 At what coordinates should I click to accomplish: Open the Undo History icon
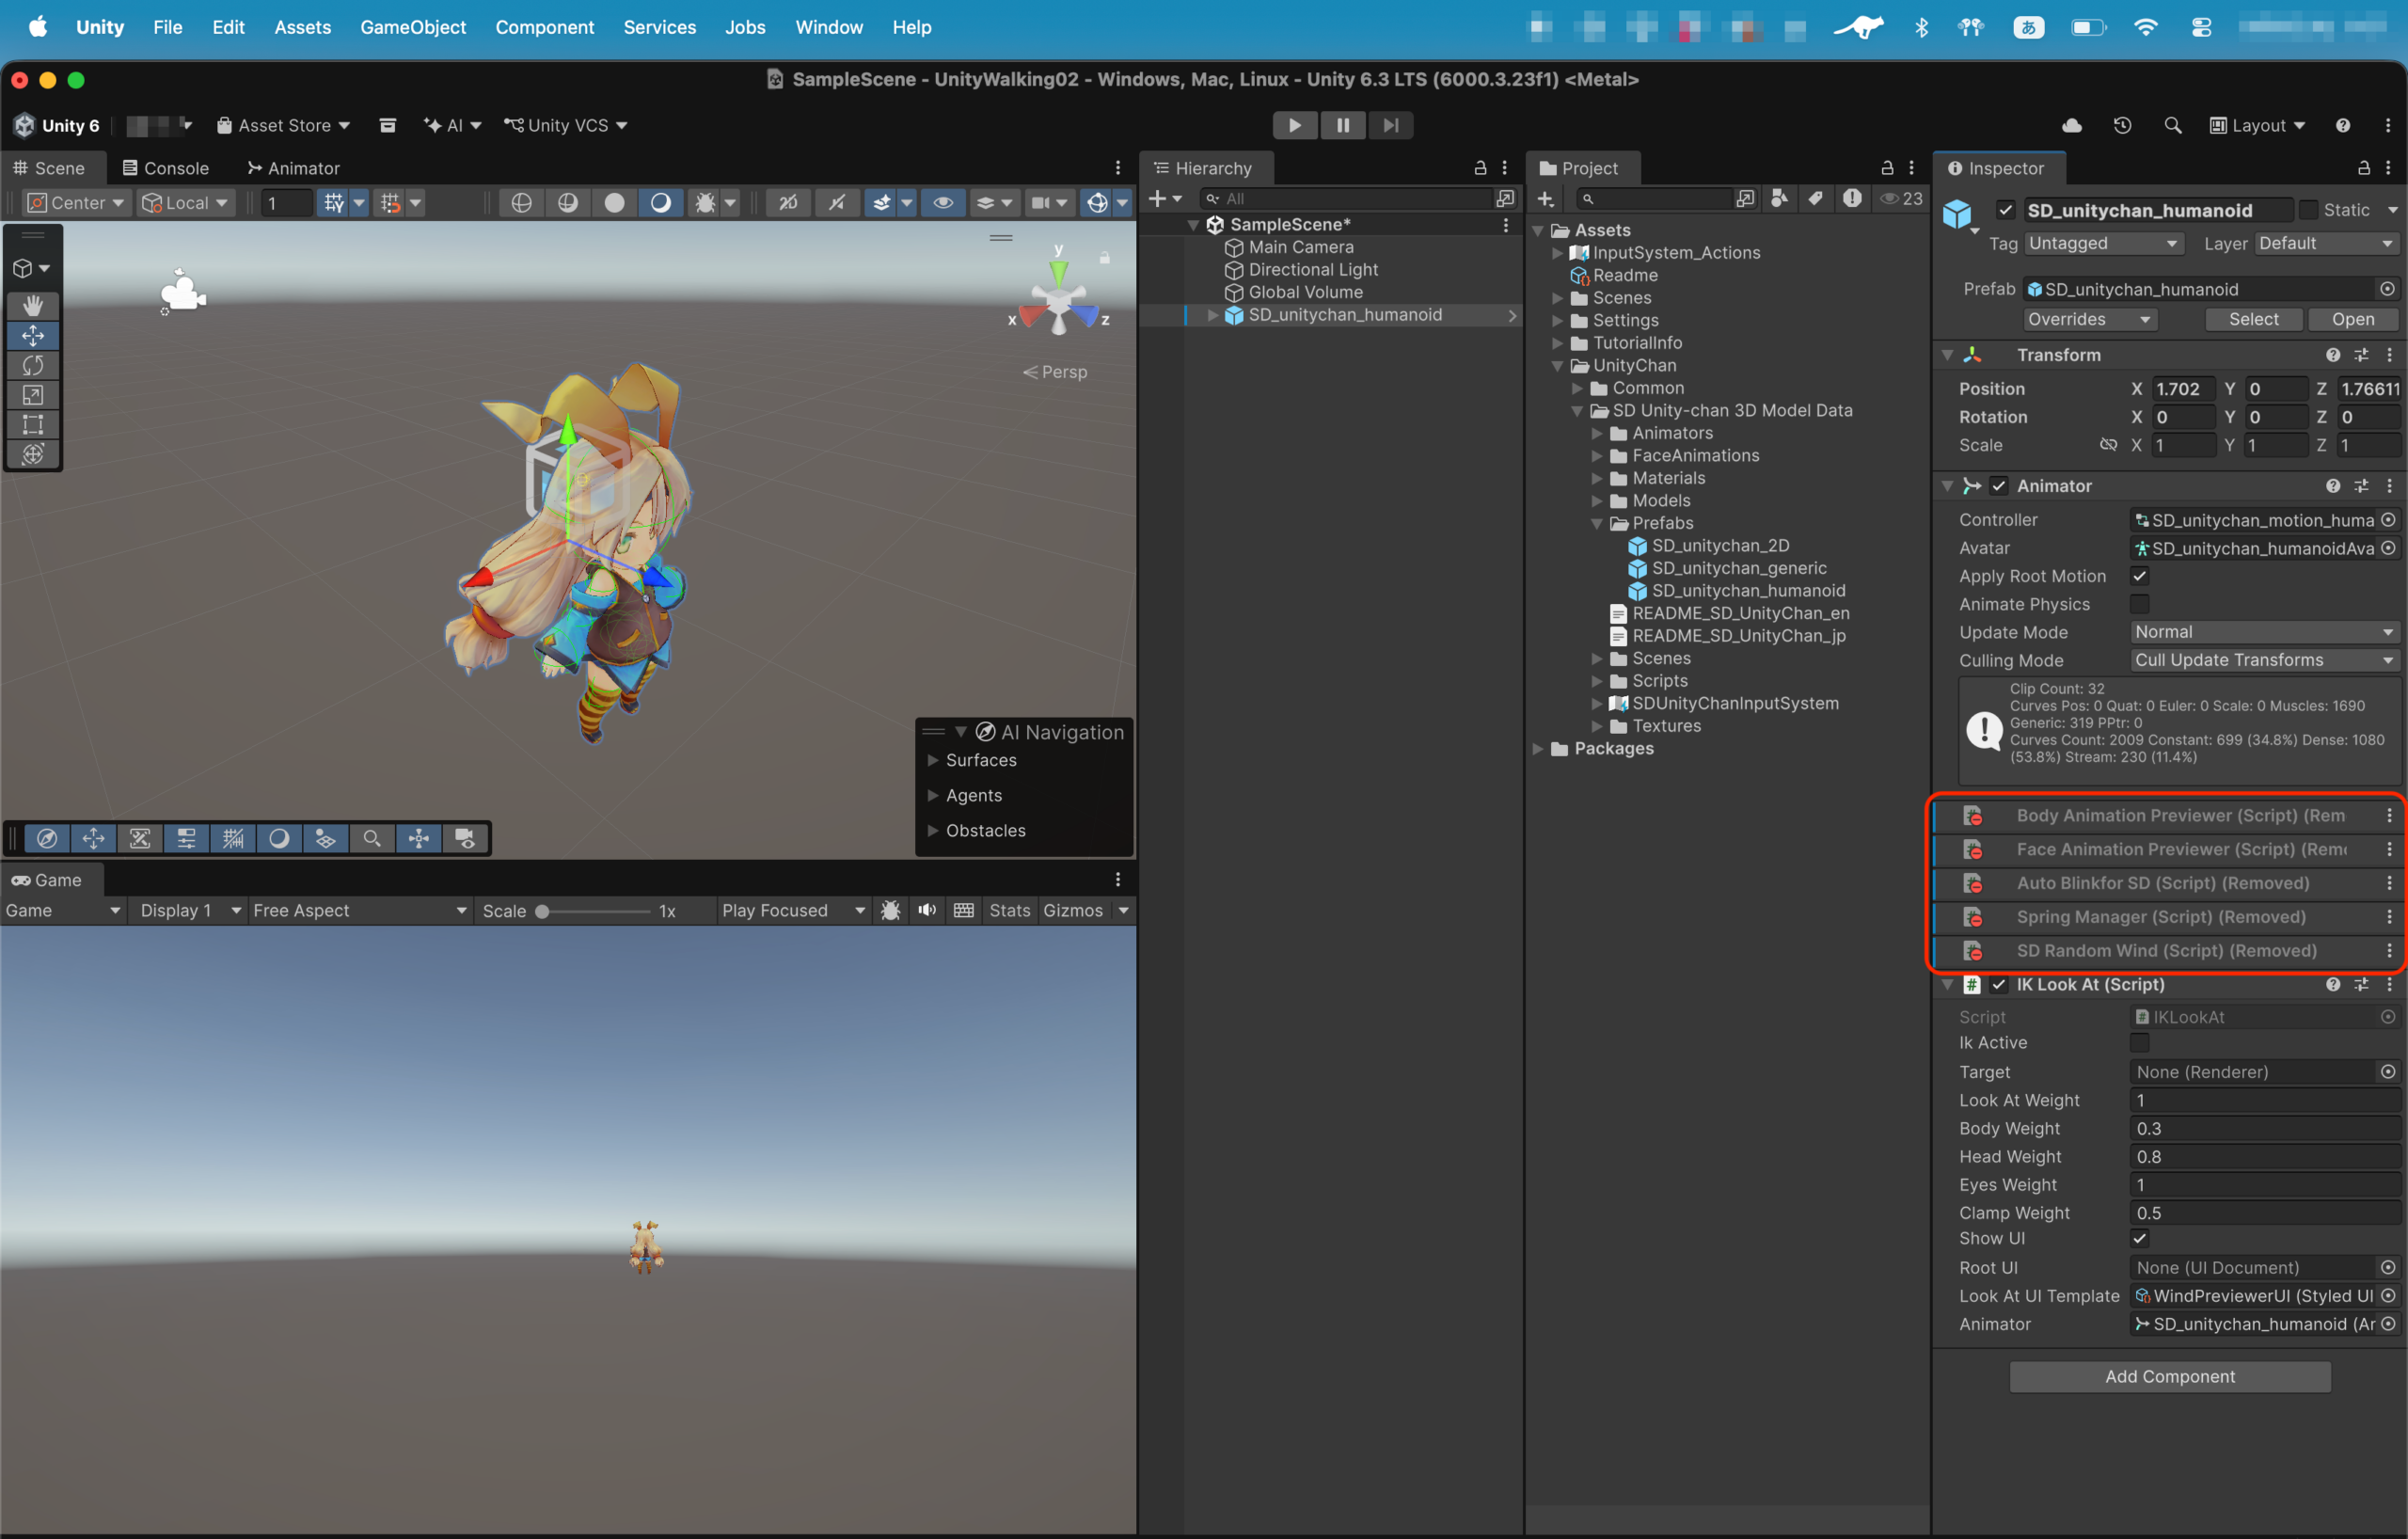tap(2122, 125)
